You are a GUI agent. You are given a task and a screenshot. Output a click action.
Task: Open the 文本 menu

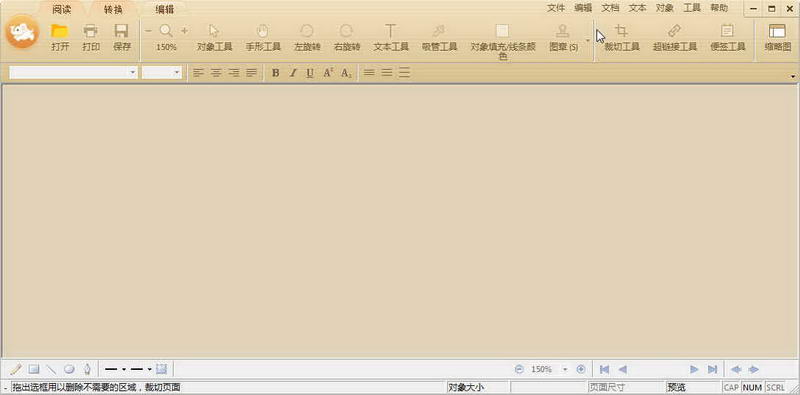(637, 8)
